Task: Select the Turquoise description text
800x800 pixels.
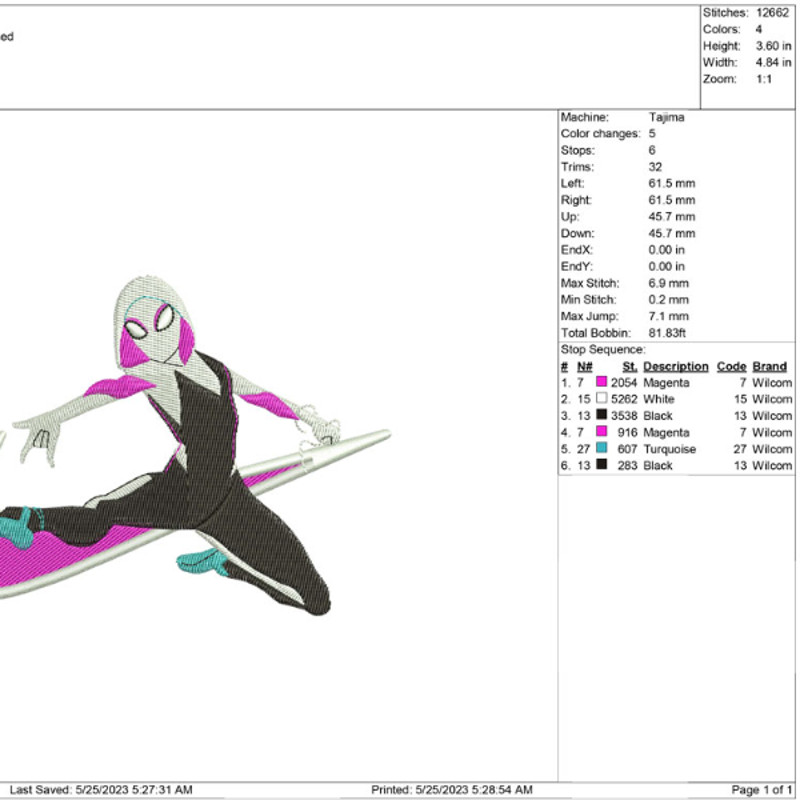Action: point(669,450)
